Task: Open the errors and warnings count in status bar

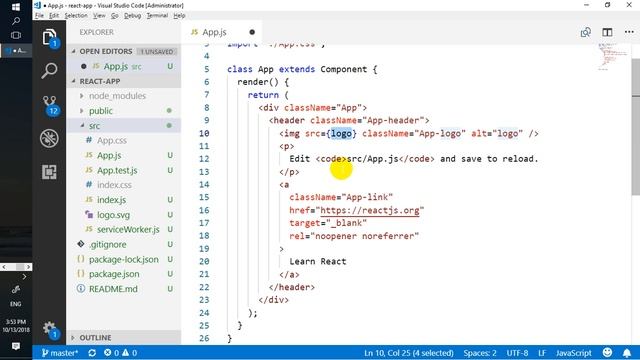Action: pyautogui.click(x=120, y=353)
